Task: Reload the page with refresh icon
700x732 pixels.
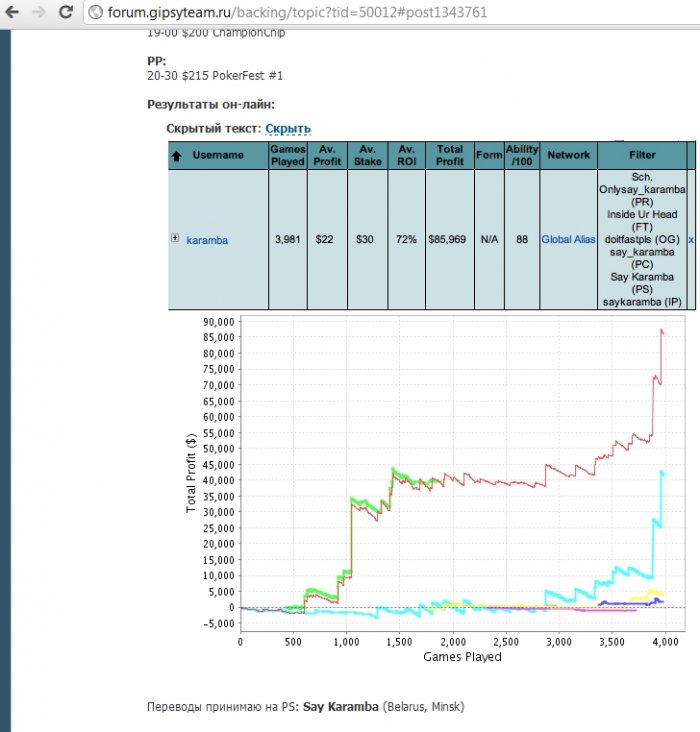Action: [66, 12]
